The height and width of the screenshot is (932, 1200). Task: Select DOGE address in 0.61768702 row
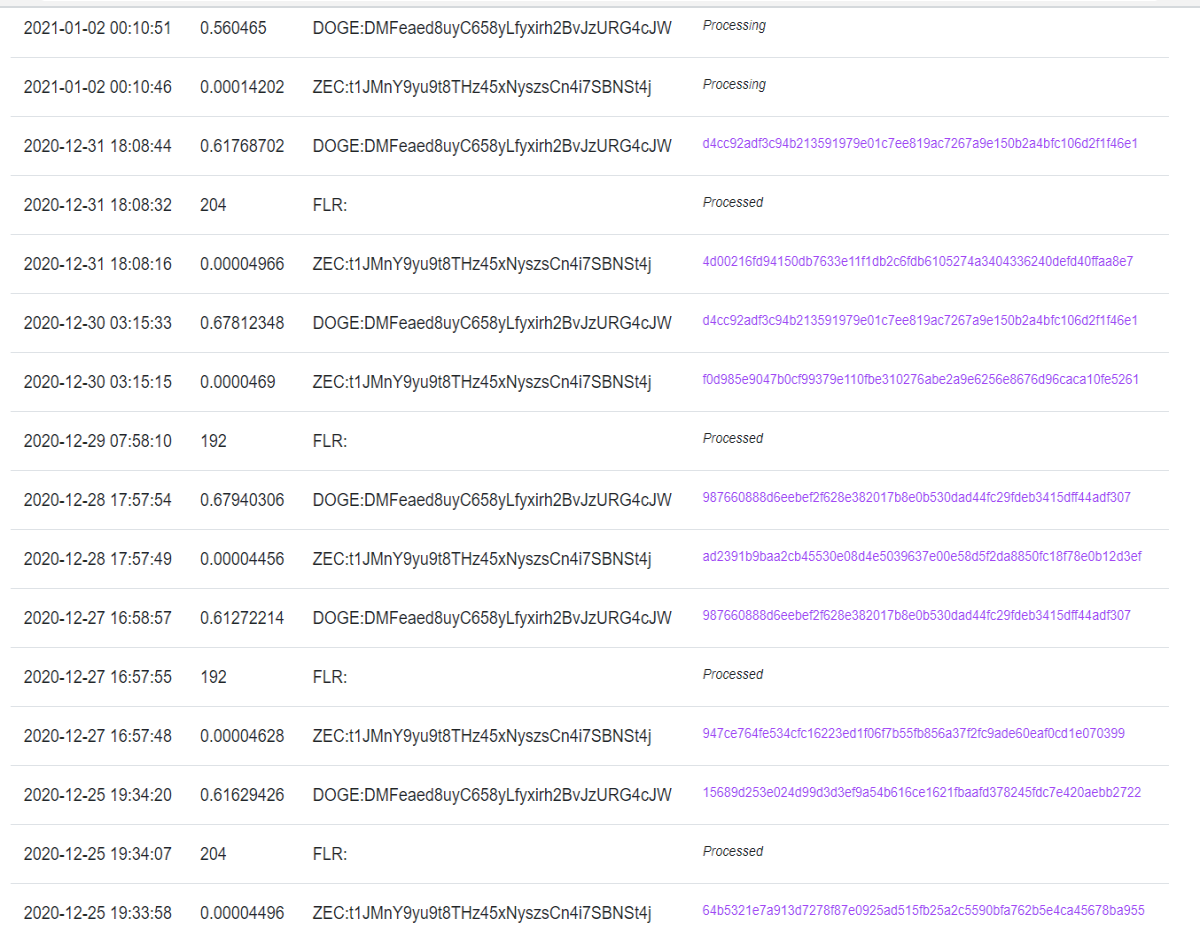pyautogui.click(x=492, y=146)
